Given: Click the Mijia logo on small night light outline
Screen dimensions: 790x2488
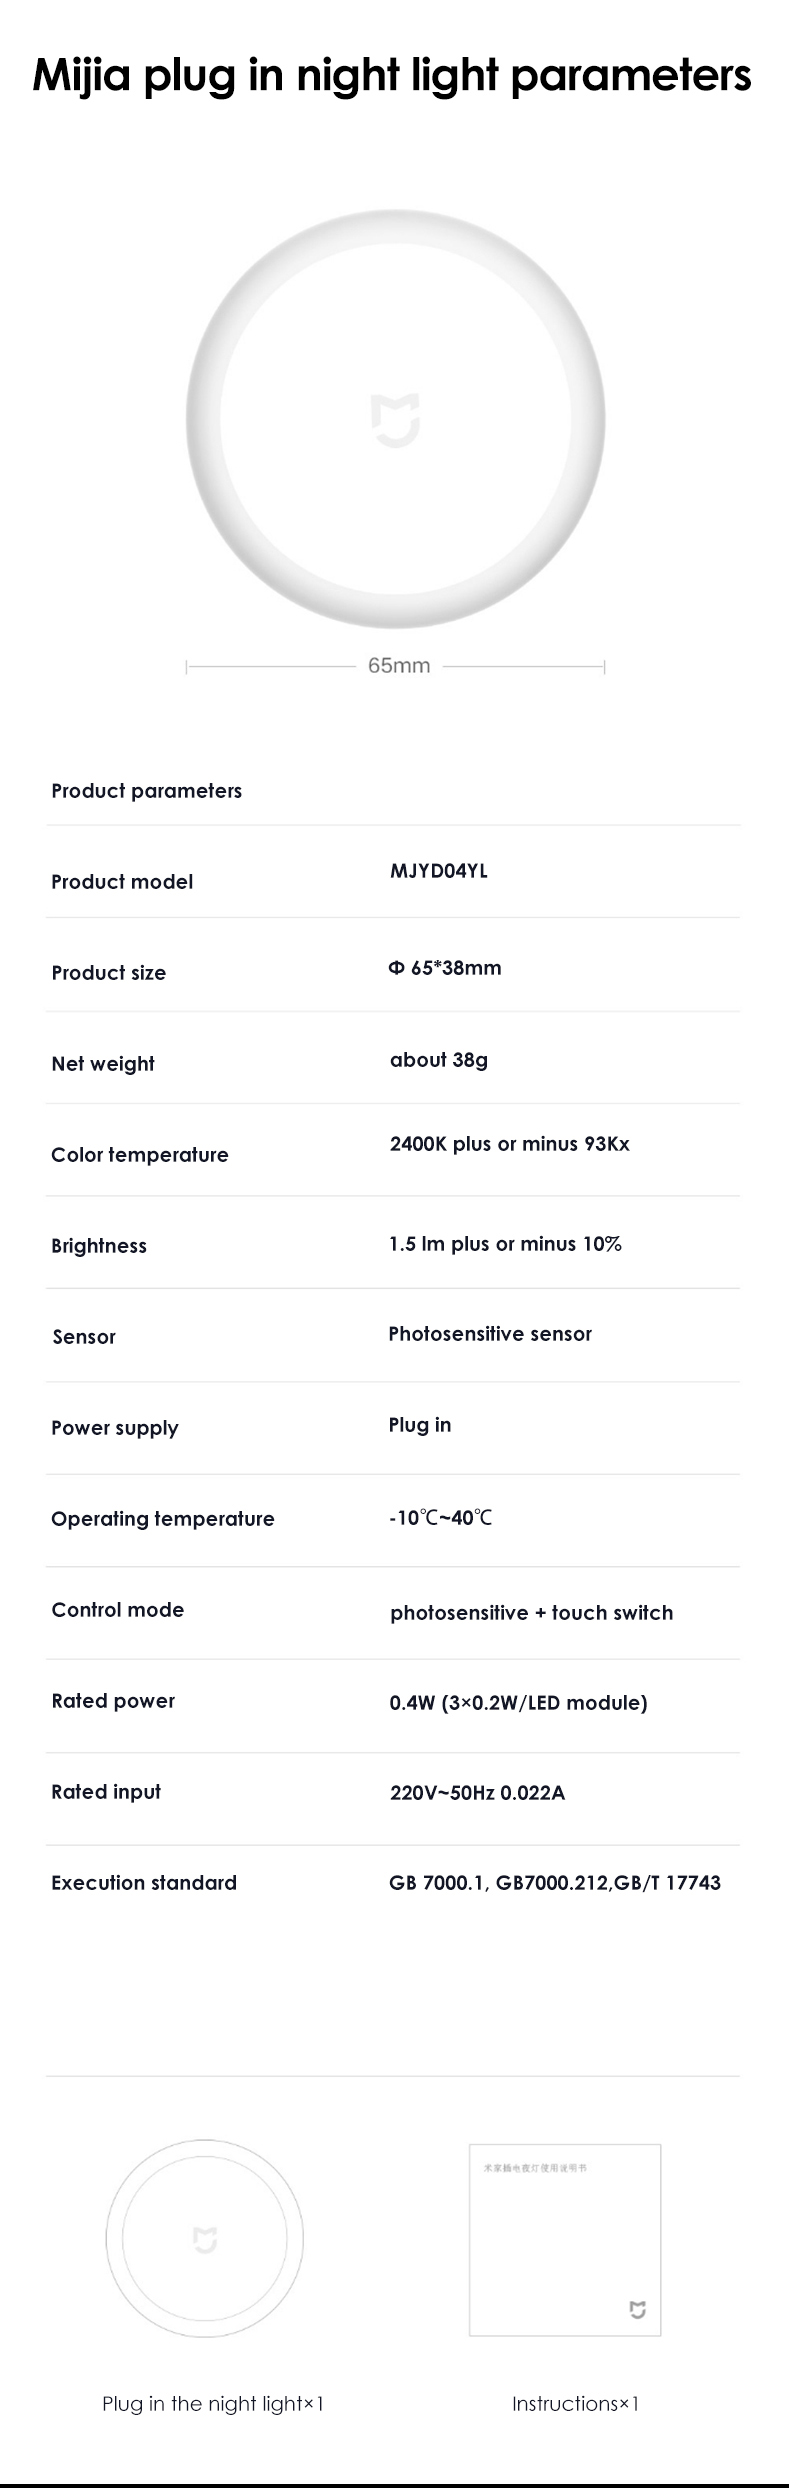Looking at the screenshot, I should (x=205, y=2239).
